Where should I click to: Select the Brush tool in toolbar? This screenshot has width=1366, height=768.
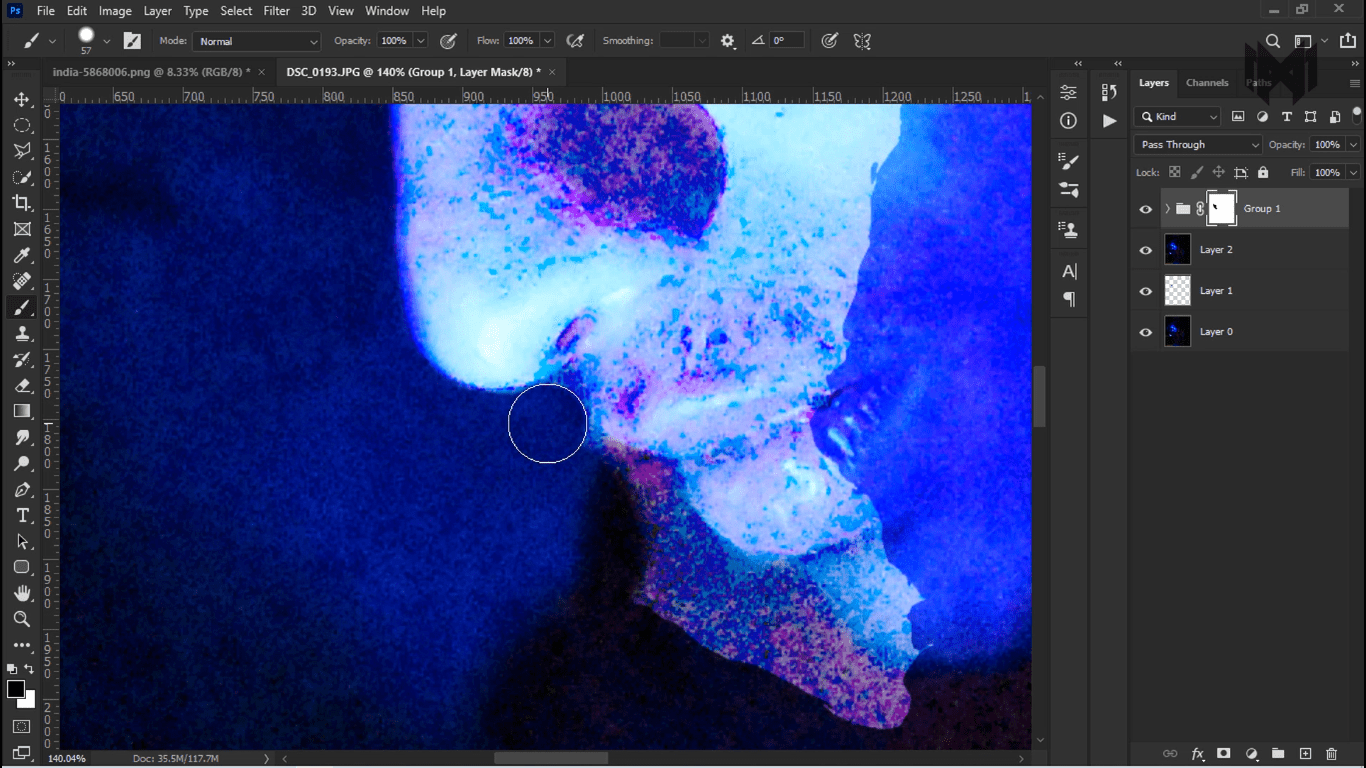pyautogui.click(x=21, y=308)
